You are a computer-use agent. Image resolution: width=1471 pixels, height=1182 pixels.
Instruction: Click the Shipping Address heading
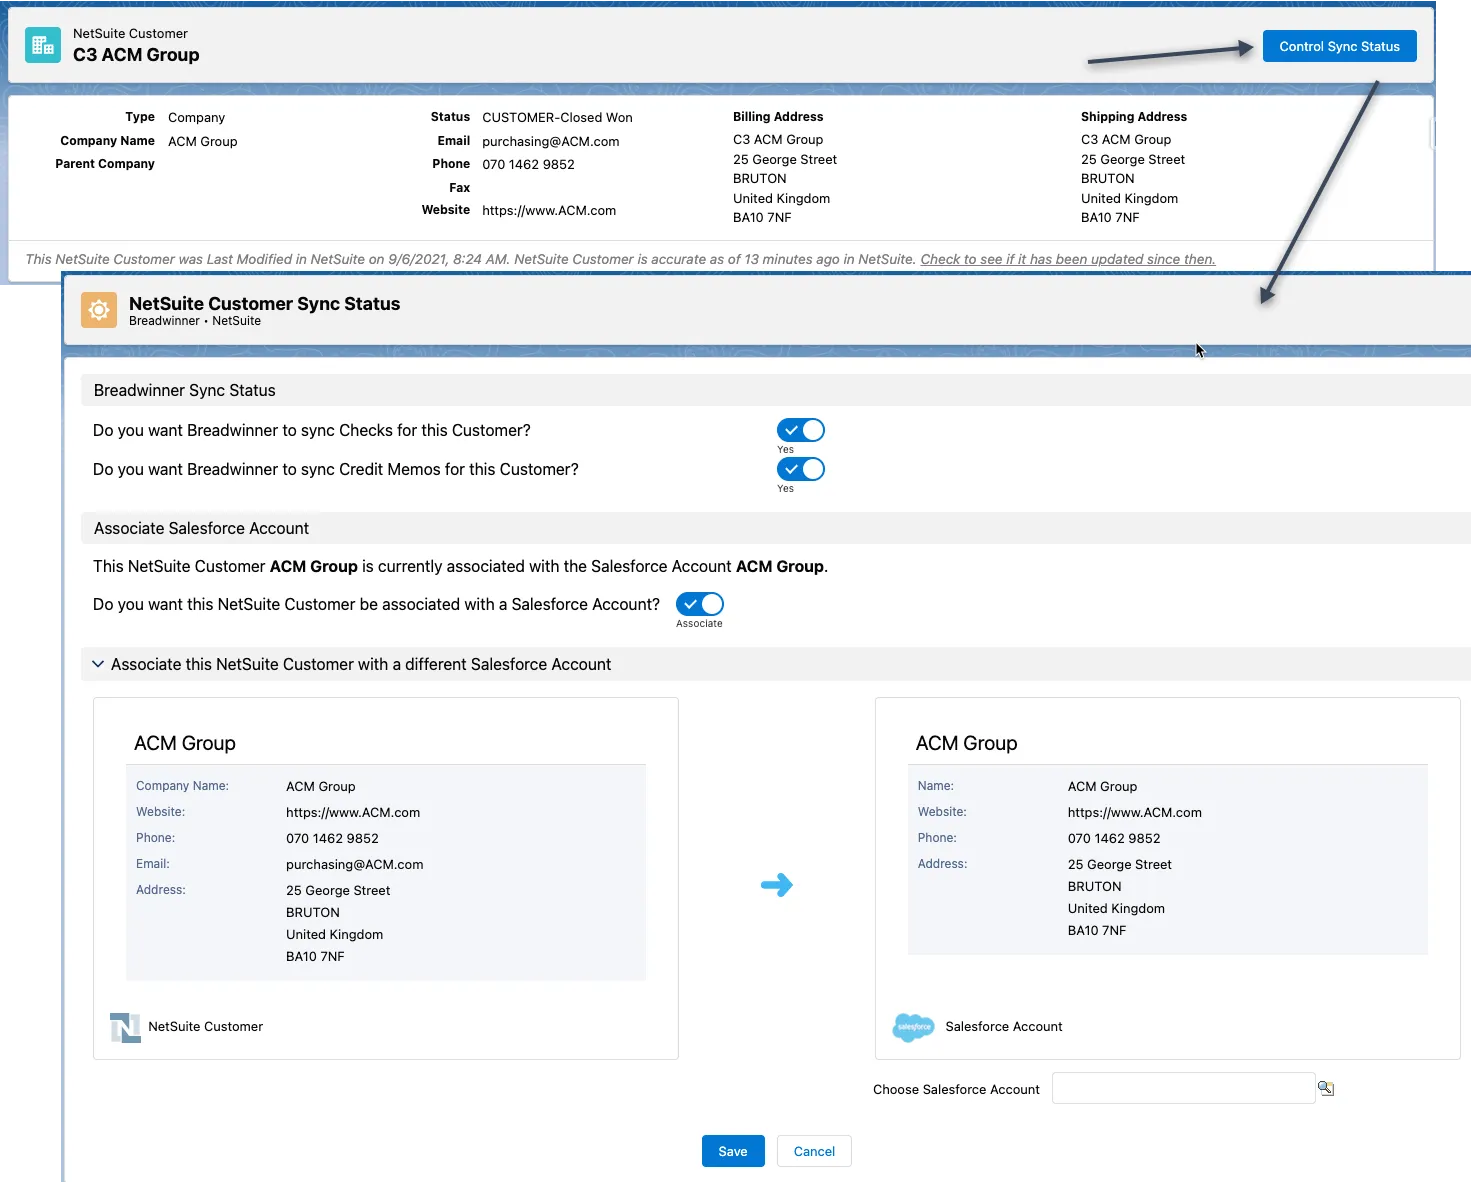tap(1134, 117)
